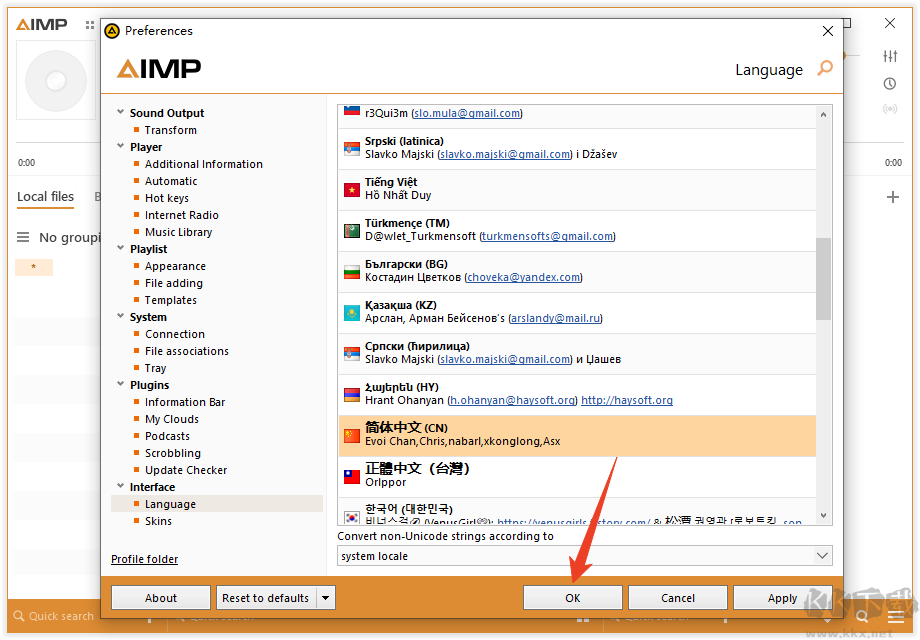Open the Reset to defaults dropdown arrow
Viewport: 920px width, 640px height.
(325, 598)
